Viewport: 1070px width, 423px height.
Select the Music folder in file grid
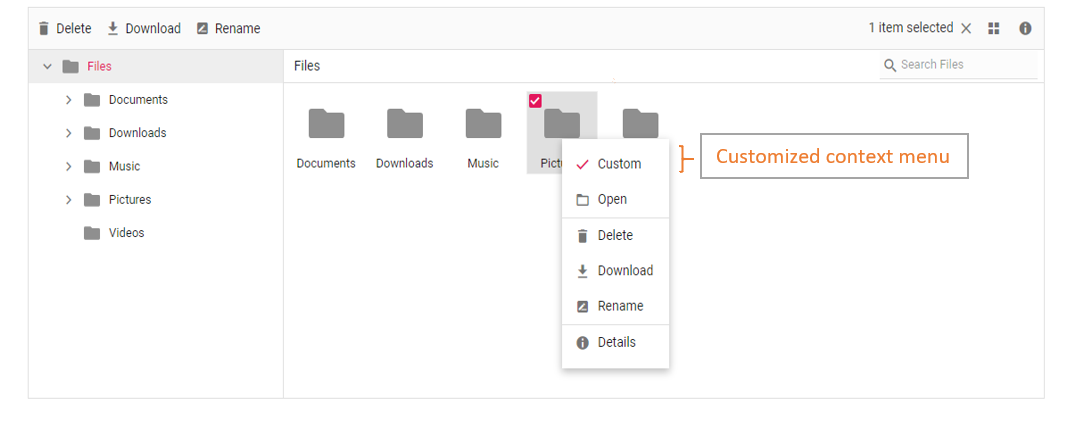(483, 124)
